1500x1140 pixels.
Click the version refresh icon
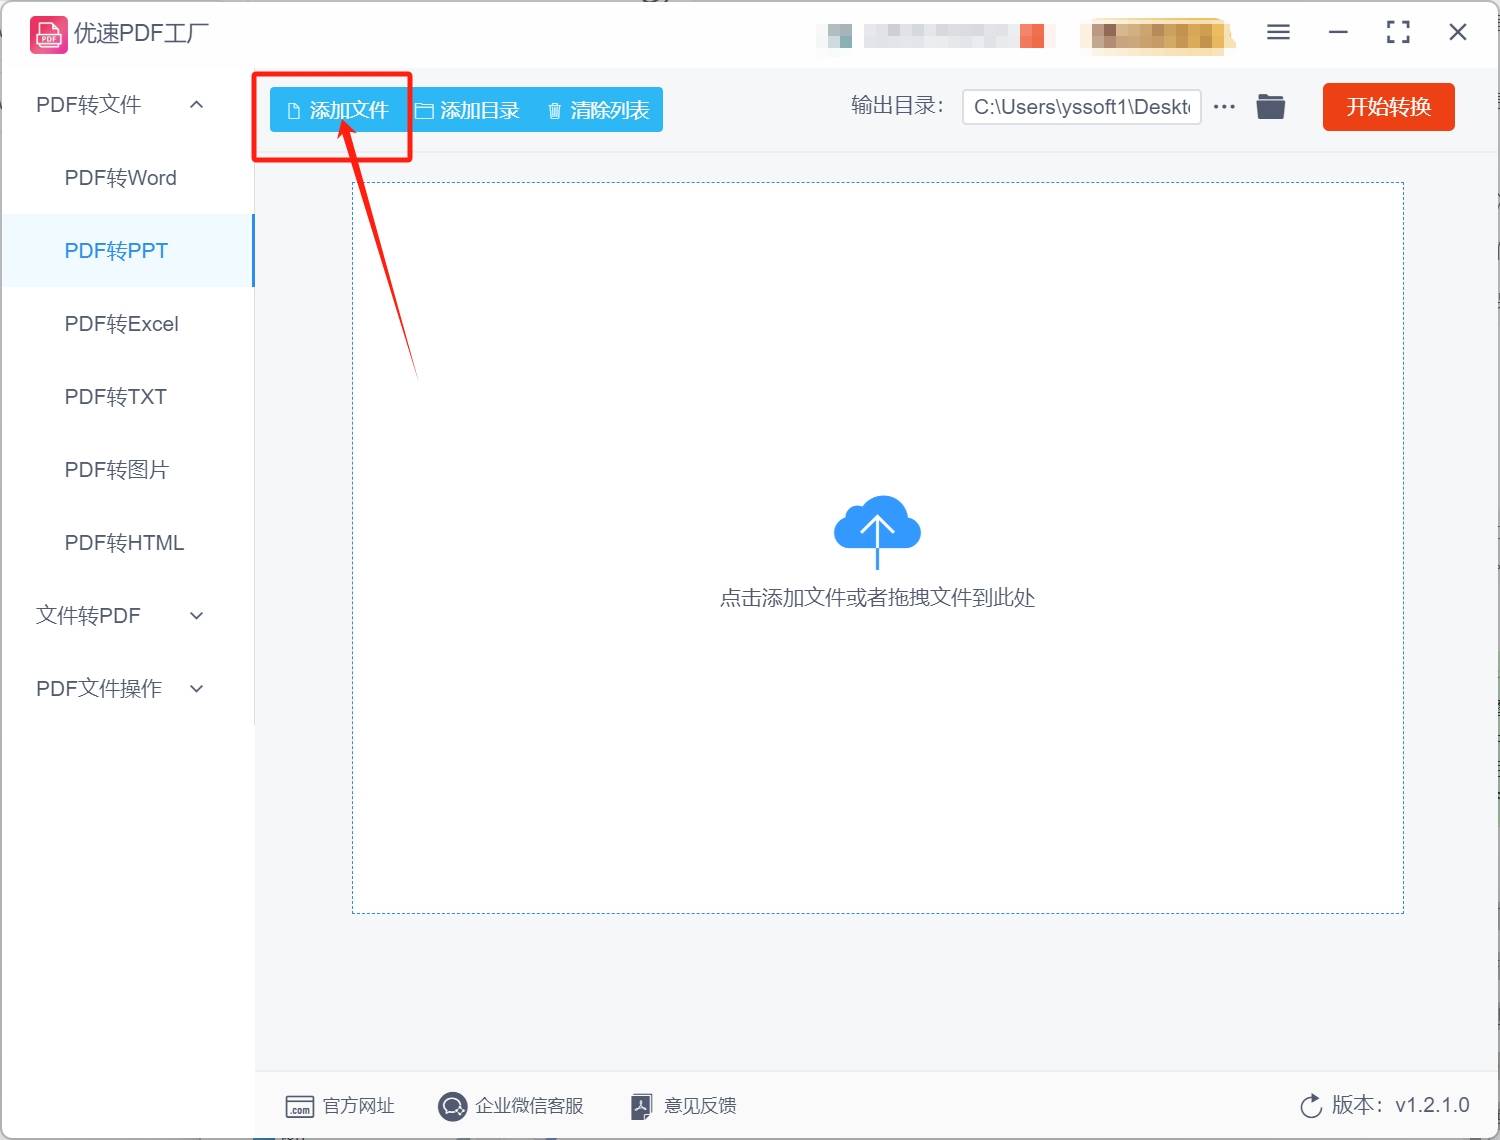(1311, 1106)
